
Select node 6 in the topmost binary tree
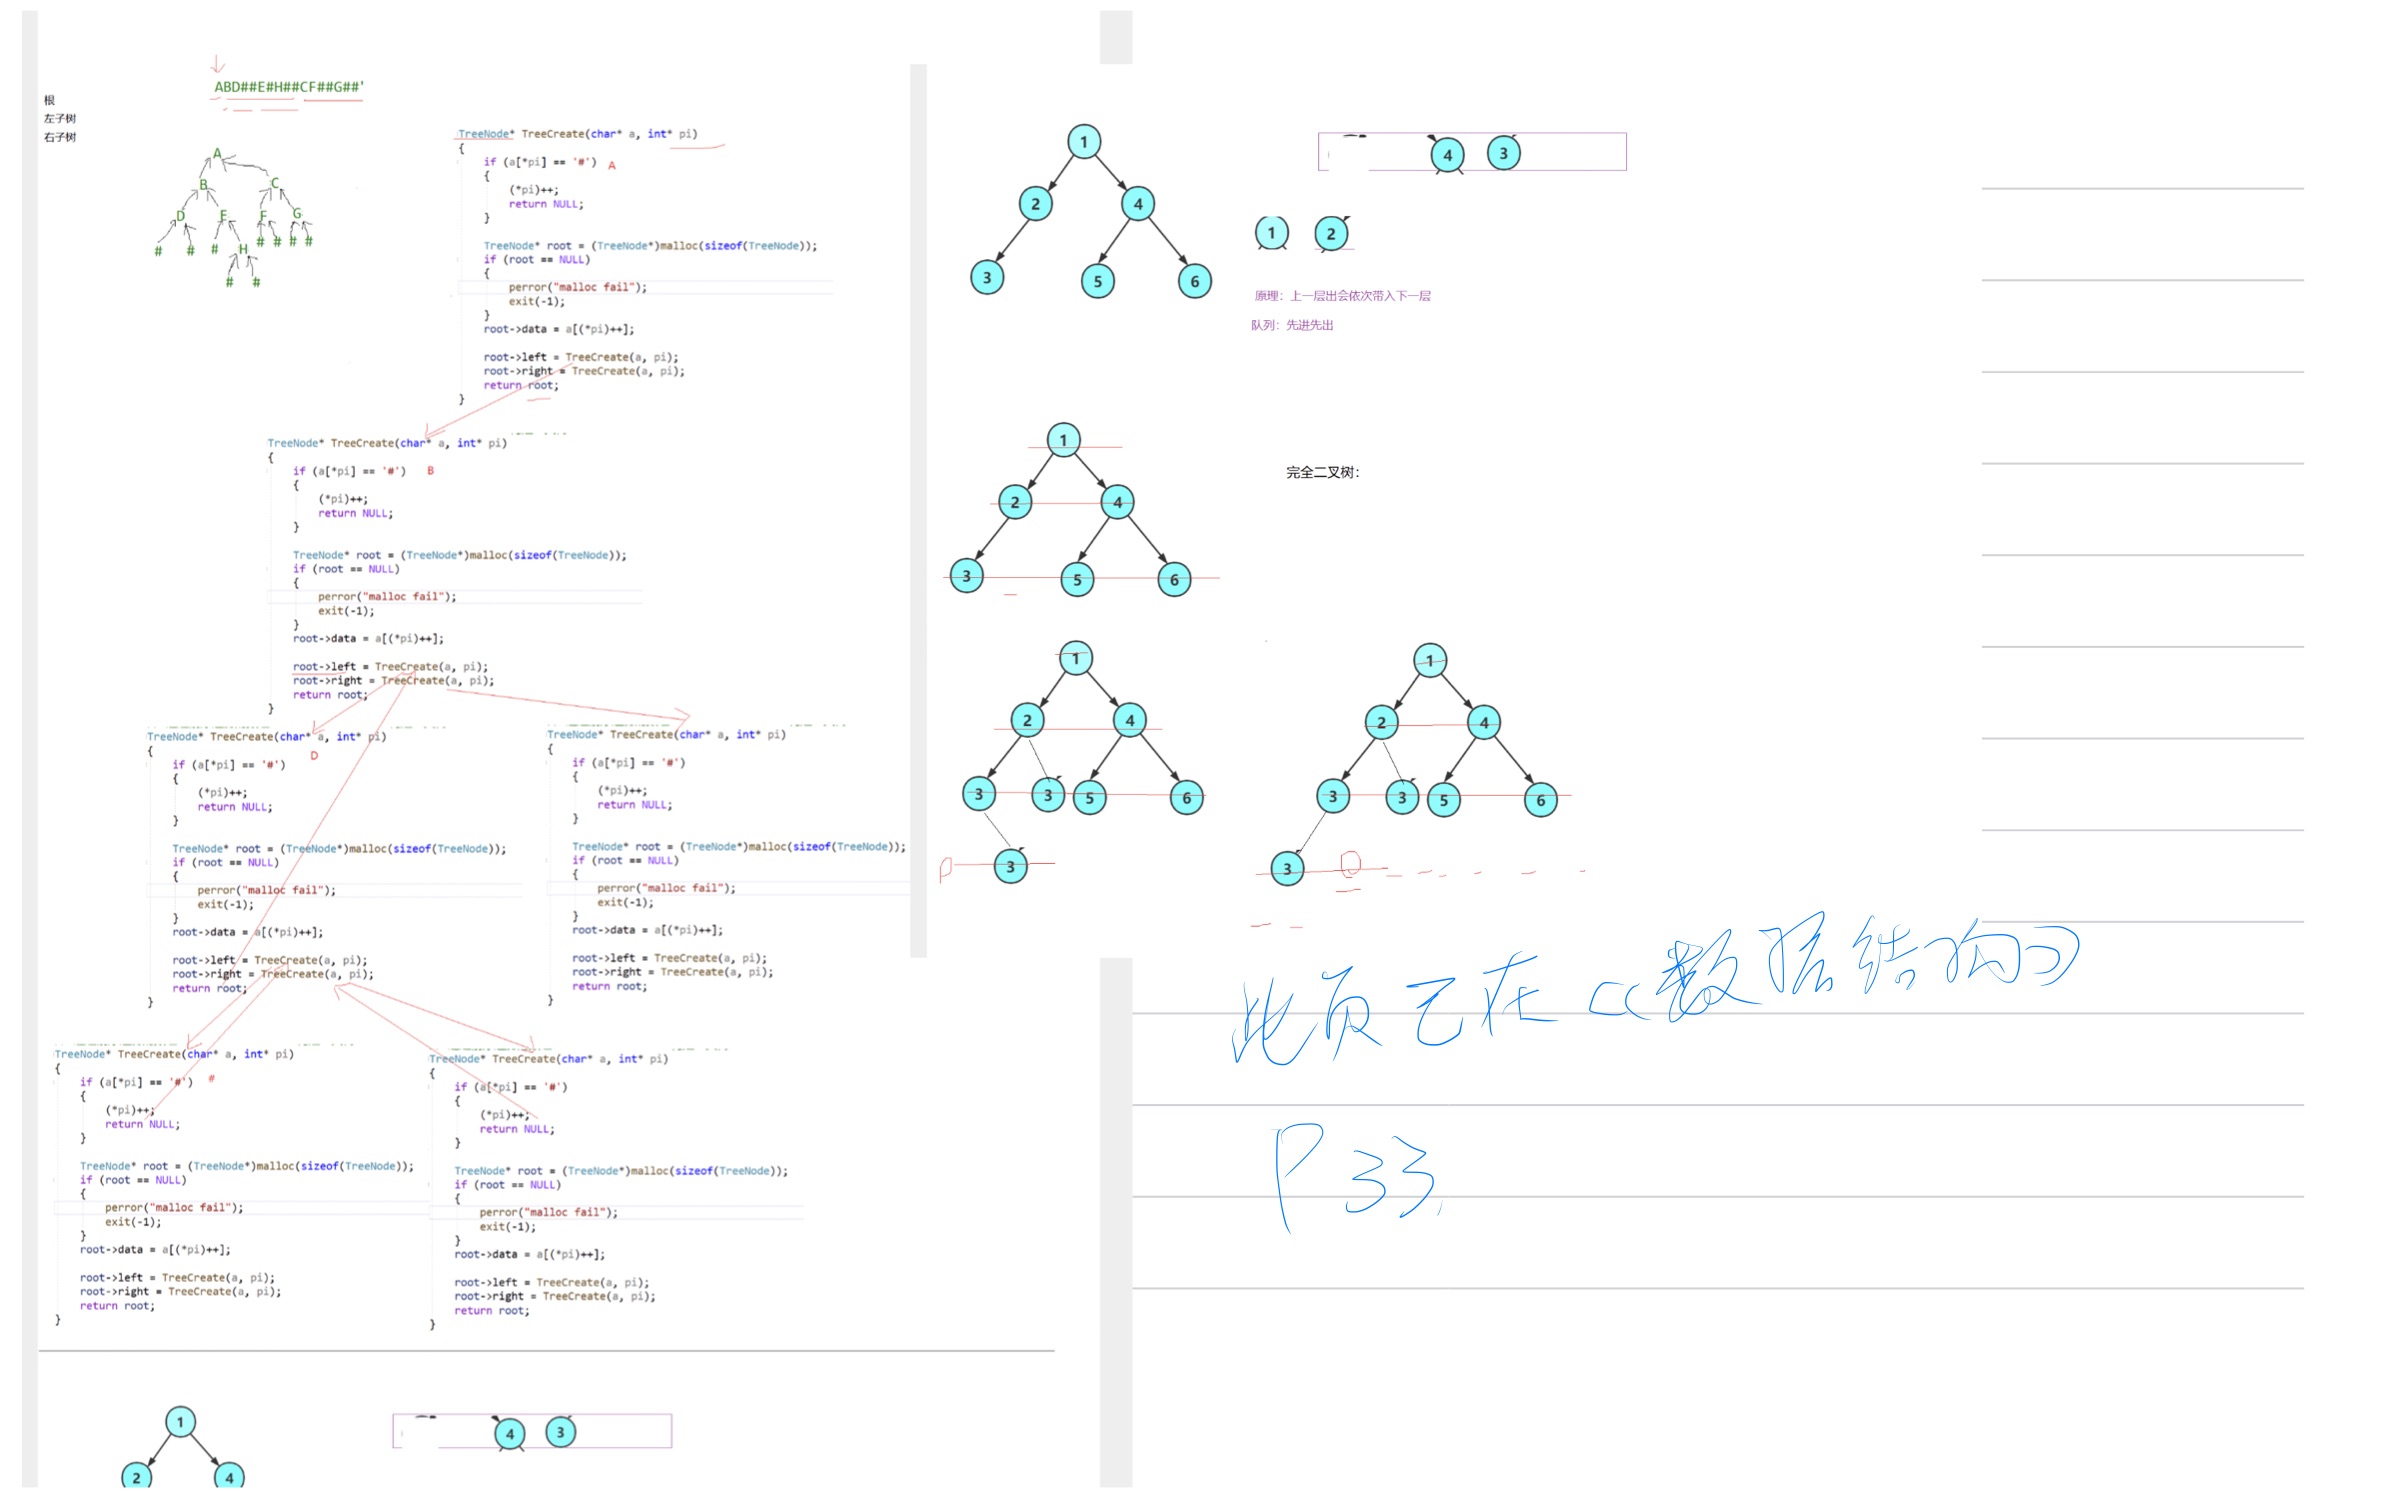point(1194,281)
